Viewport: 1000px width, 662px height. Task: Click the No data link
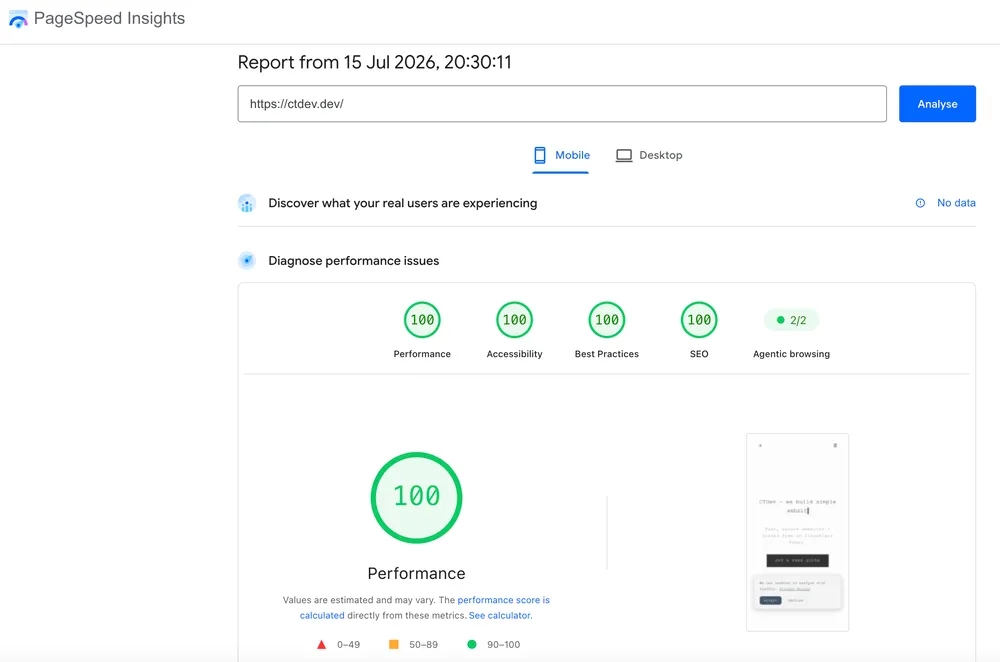coord(956,203)
